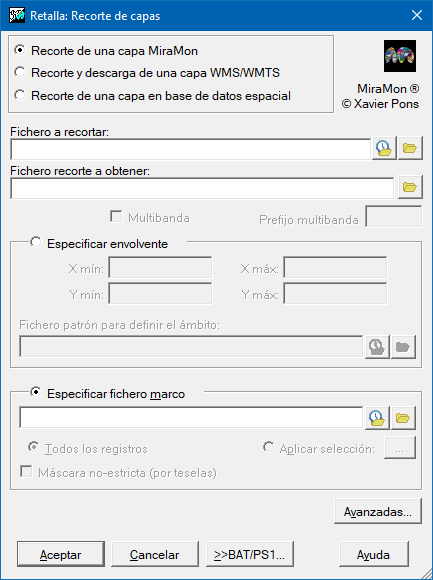433x580 pixels.
Task: Choose Especificar fichero marco radio button
Action: 36,393
